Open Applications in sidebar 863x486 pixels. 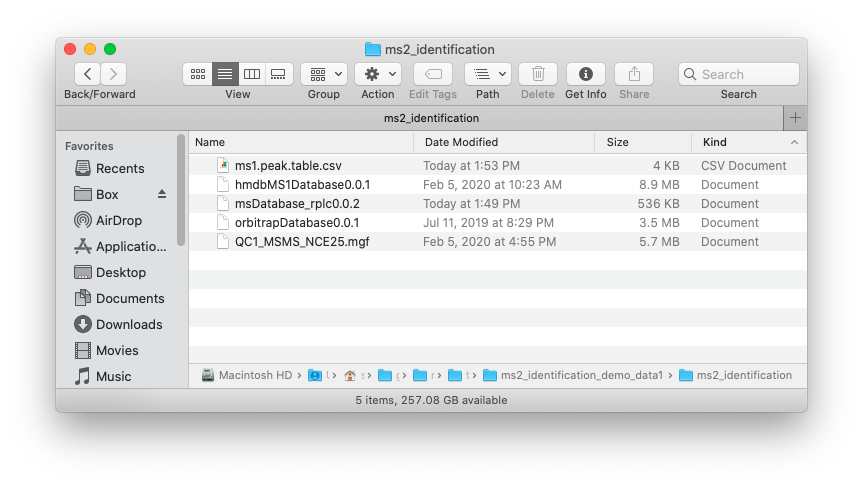pyautogui.click(x=120, y=247)
